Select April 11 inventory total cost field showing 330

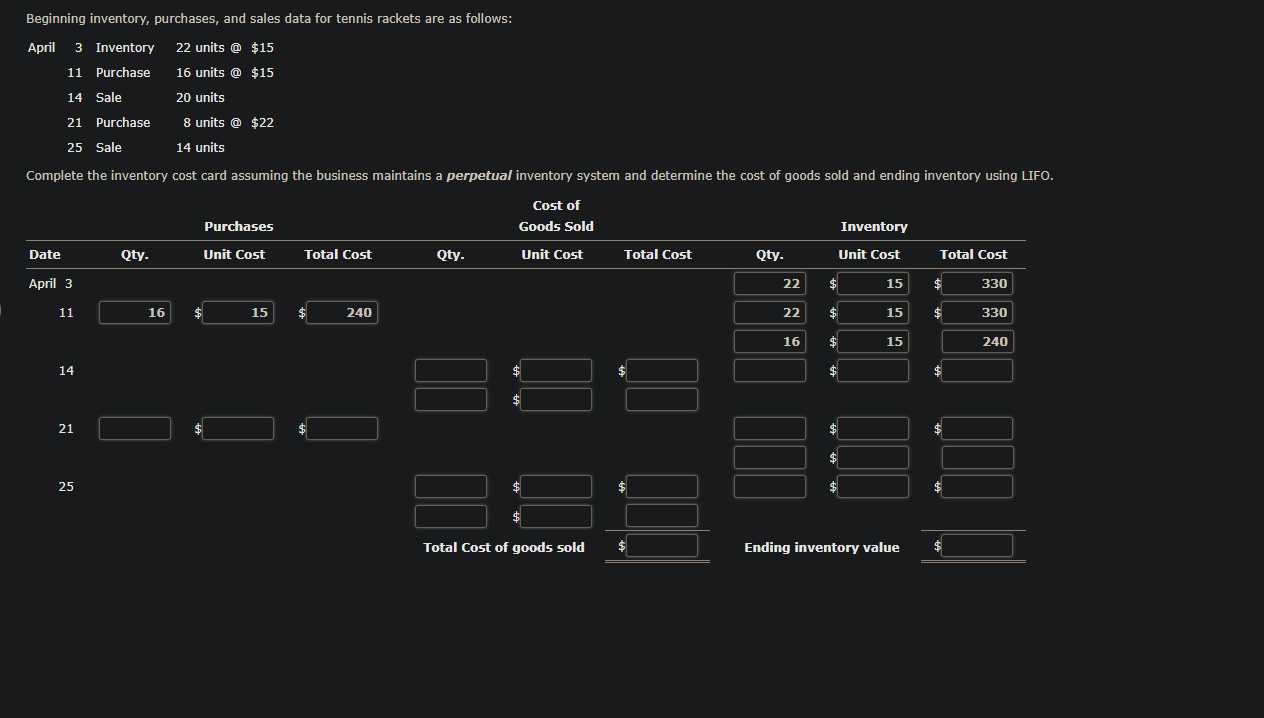[977, 313]
